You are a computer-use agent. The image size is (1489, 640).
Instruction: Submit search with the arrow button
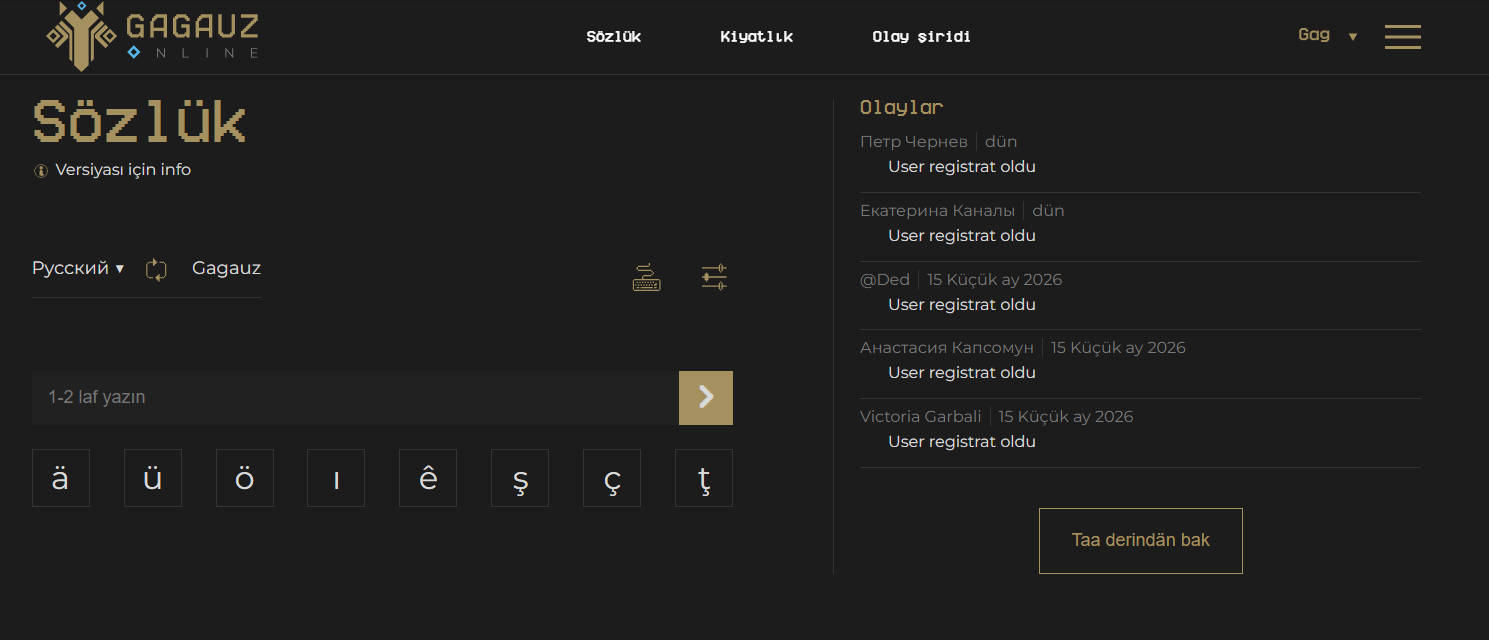coord(706,398)
